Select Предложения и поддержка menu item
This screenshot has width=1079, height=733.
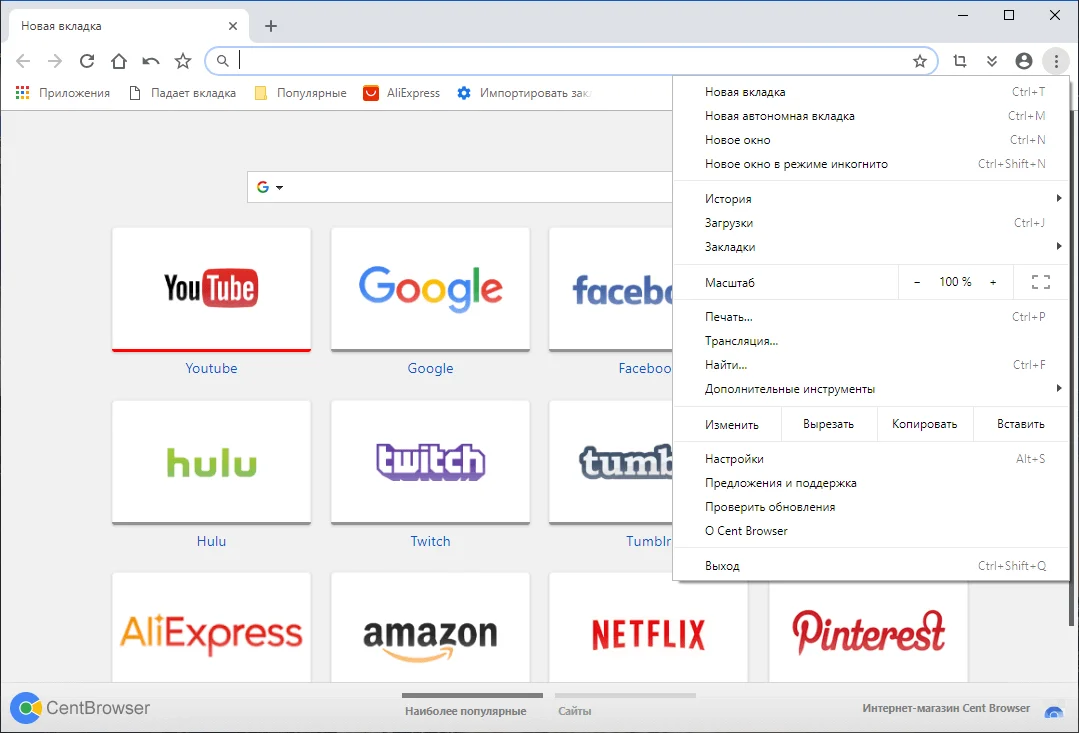tap(871, 483)
